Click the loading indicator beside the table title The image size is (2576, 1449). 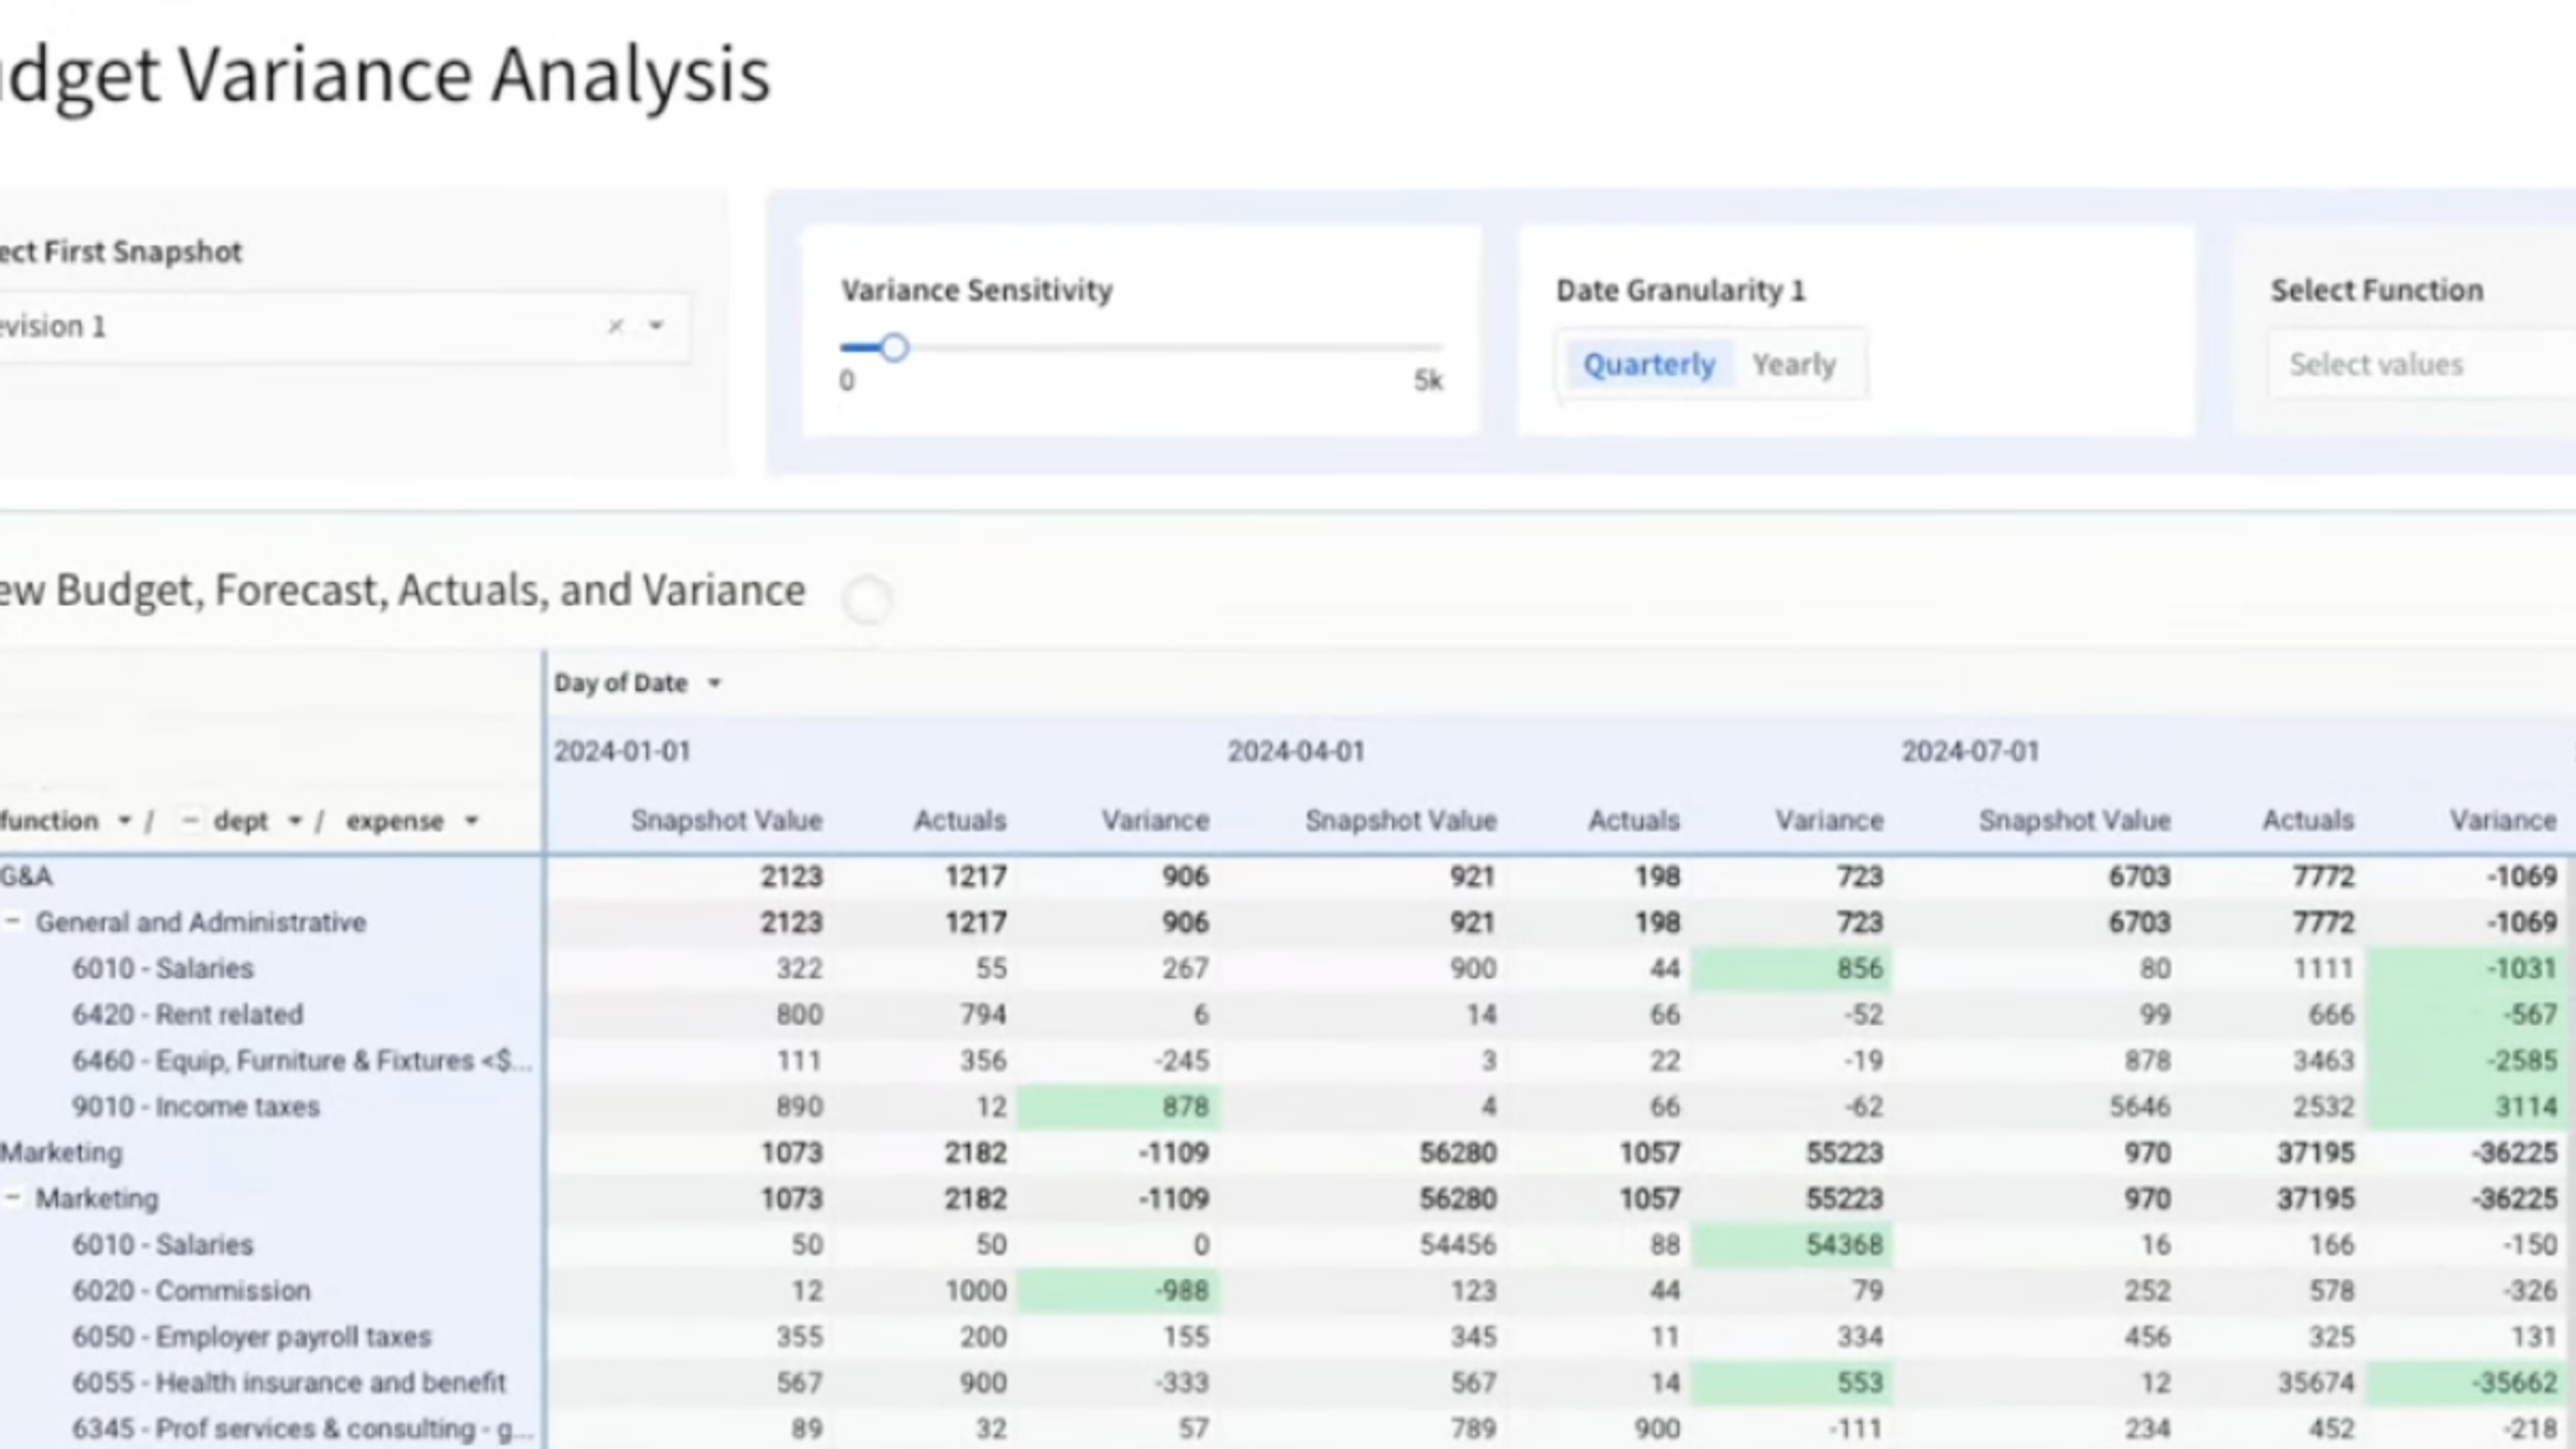[x=867, y=600]
